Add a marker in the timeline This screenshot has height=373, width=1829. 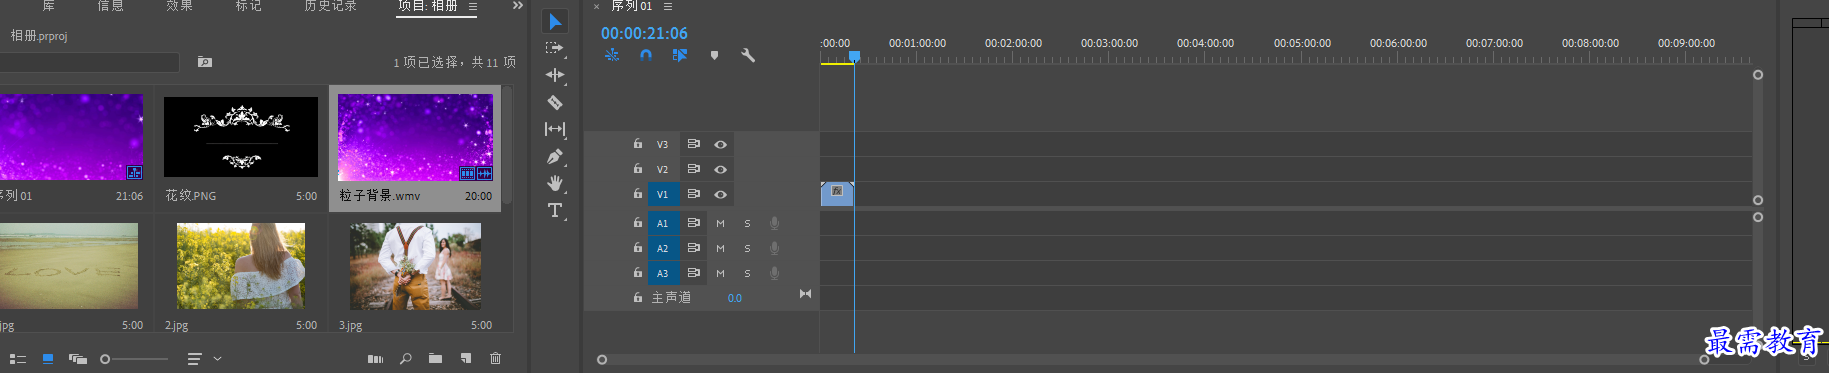[x=714, y=55]
